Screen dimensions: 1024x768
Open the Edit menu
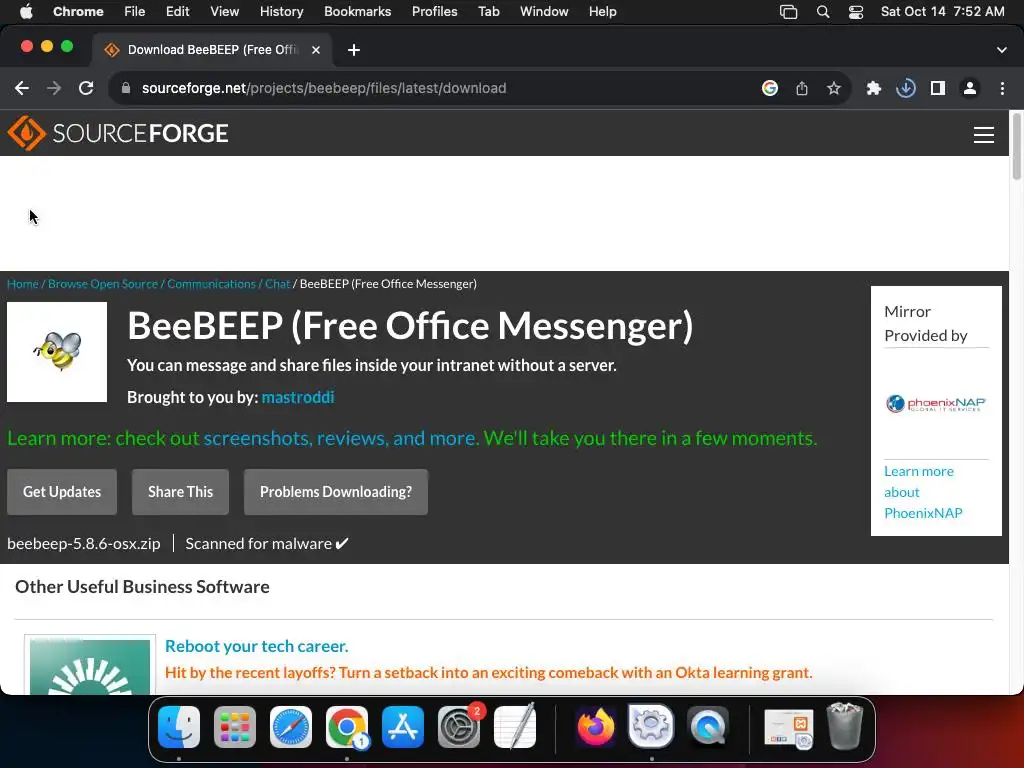178,12
